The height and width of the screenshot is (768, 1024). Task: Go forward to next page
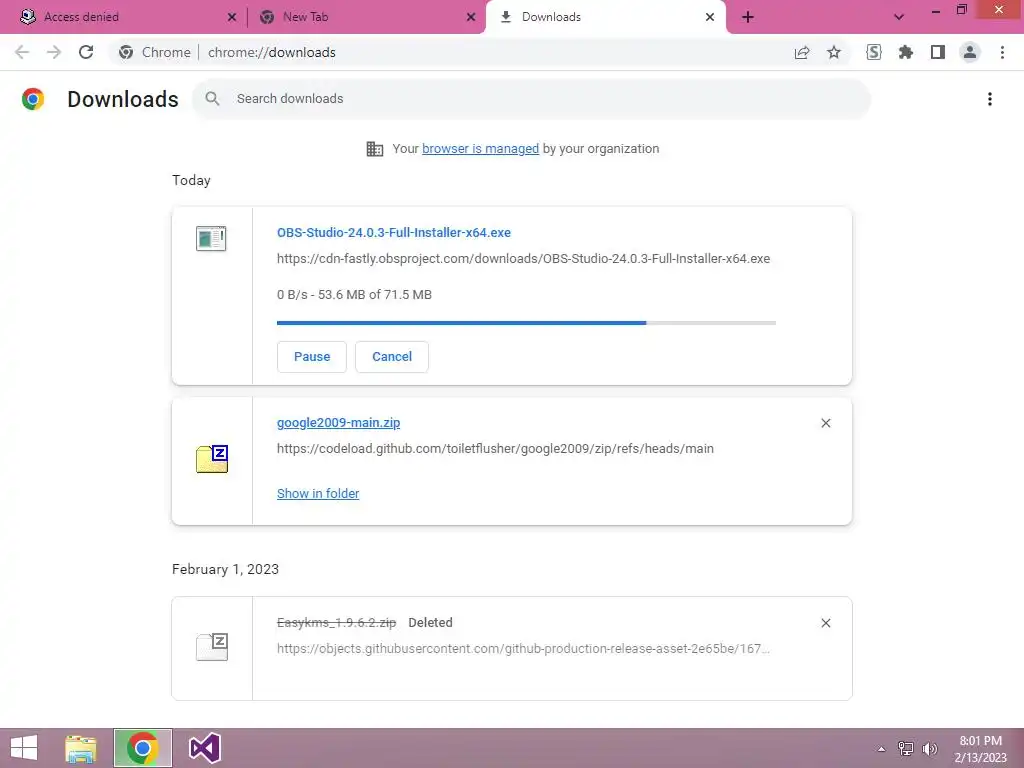tap(54, 52)
